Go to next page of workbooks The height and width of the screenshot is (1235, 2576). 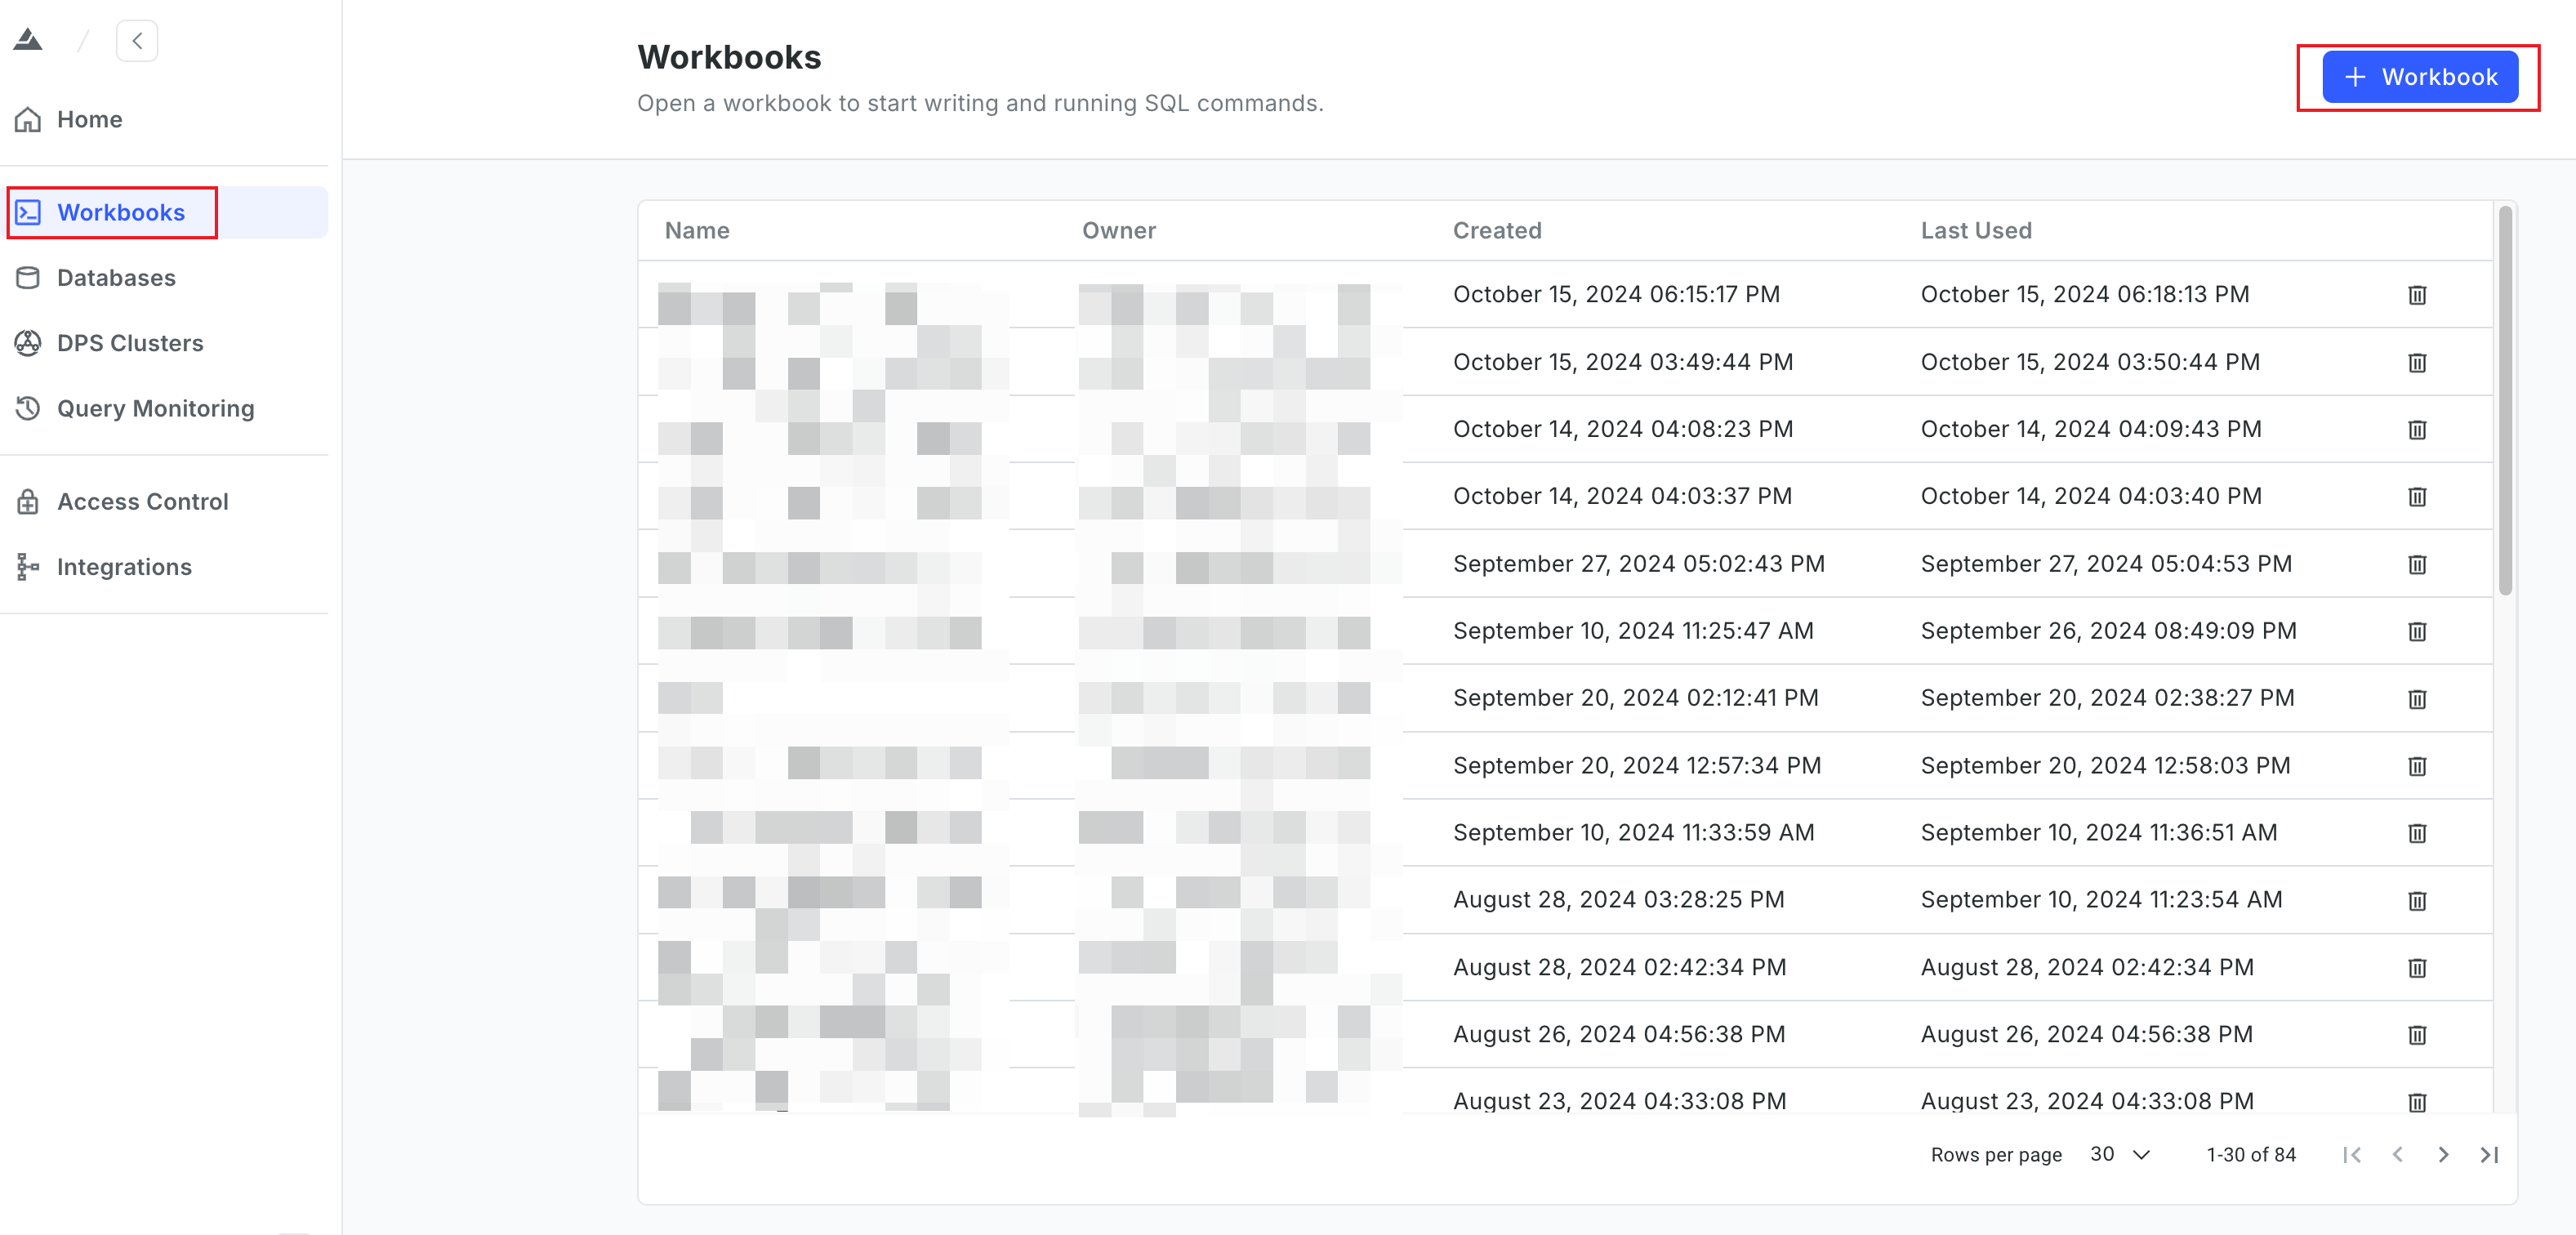tap(2442, 1154)
